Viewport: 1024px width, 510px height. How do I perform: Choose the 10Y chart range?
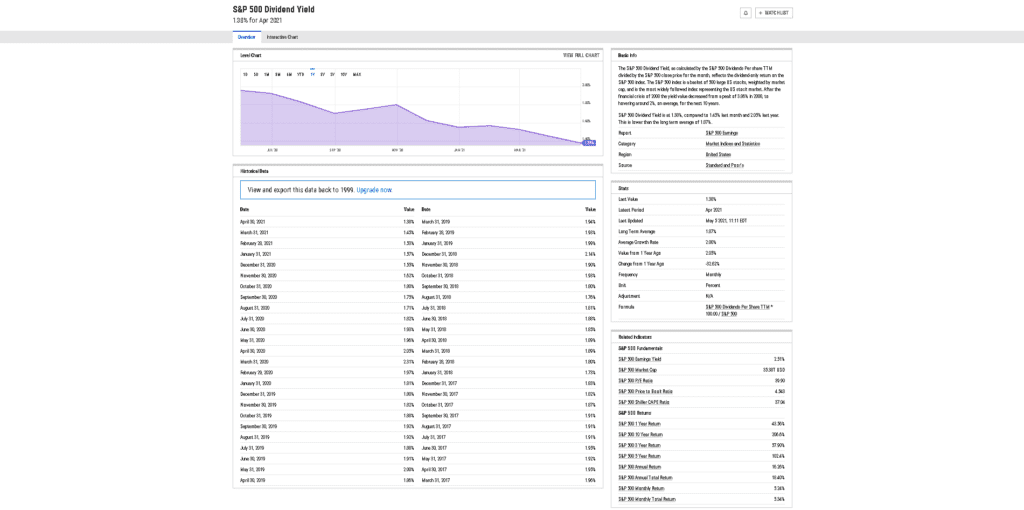[344, 74]
